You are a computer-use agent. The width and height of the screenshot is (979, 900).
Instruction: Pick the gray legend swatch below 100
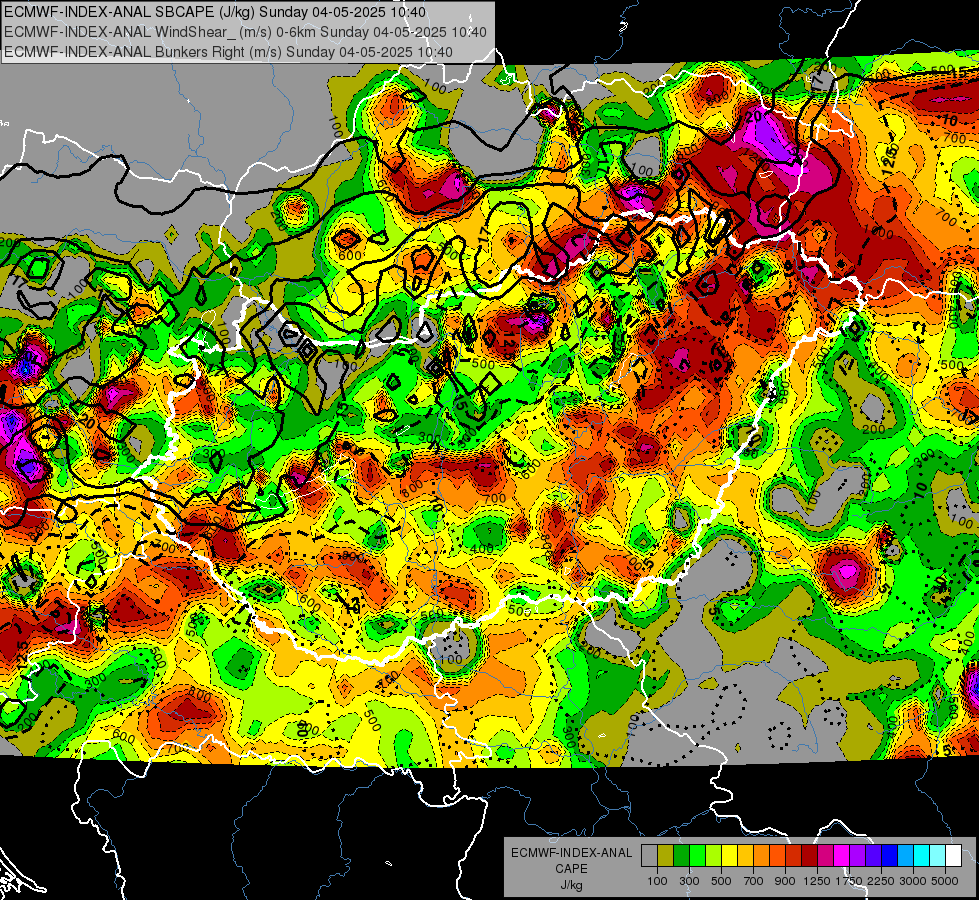(649, 856)
